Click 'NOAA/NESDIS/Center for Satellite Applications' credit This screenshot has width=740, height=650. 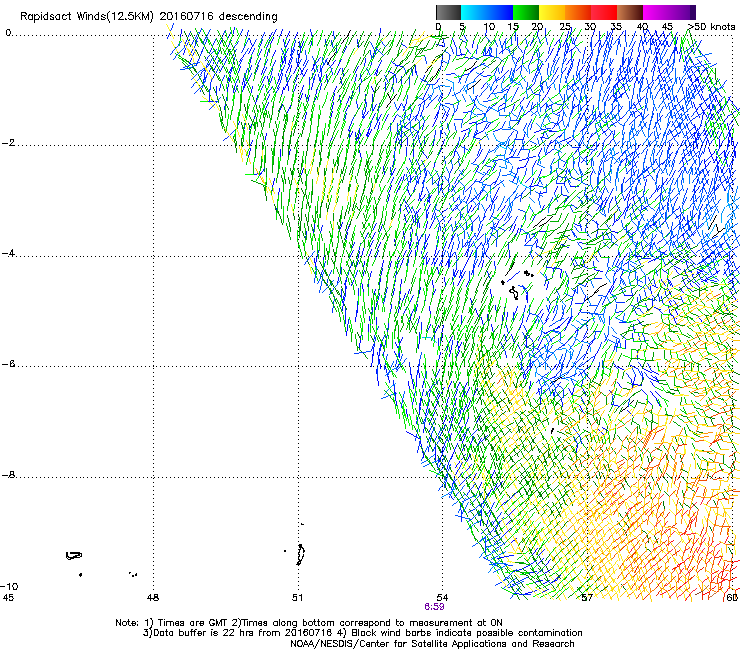pyautogui.click(x=432, y=644)
